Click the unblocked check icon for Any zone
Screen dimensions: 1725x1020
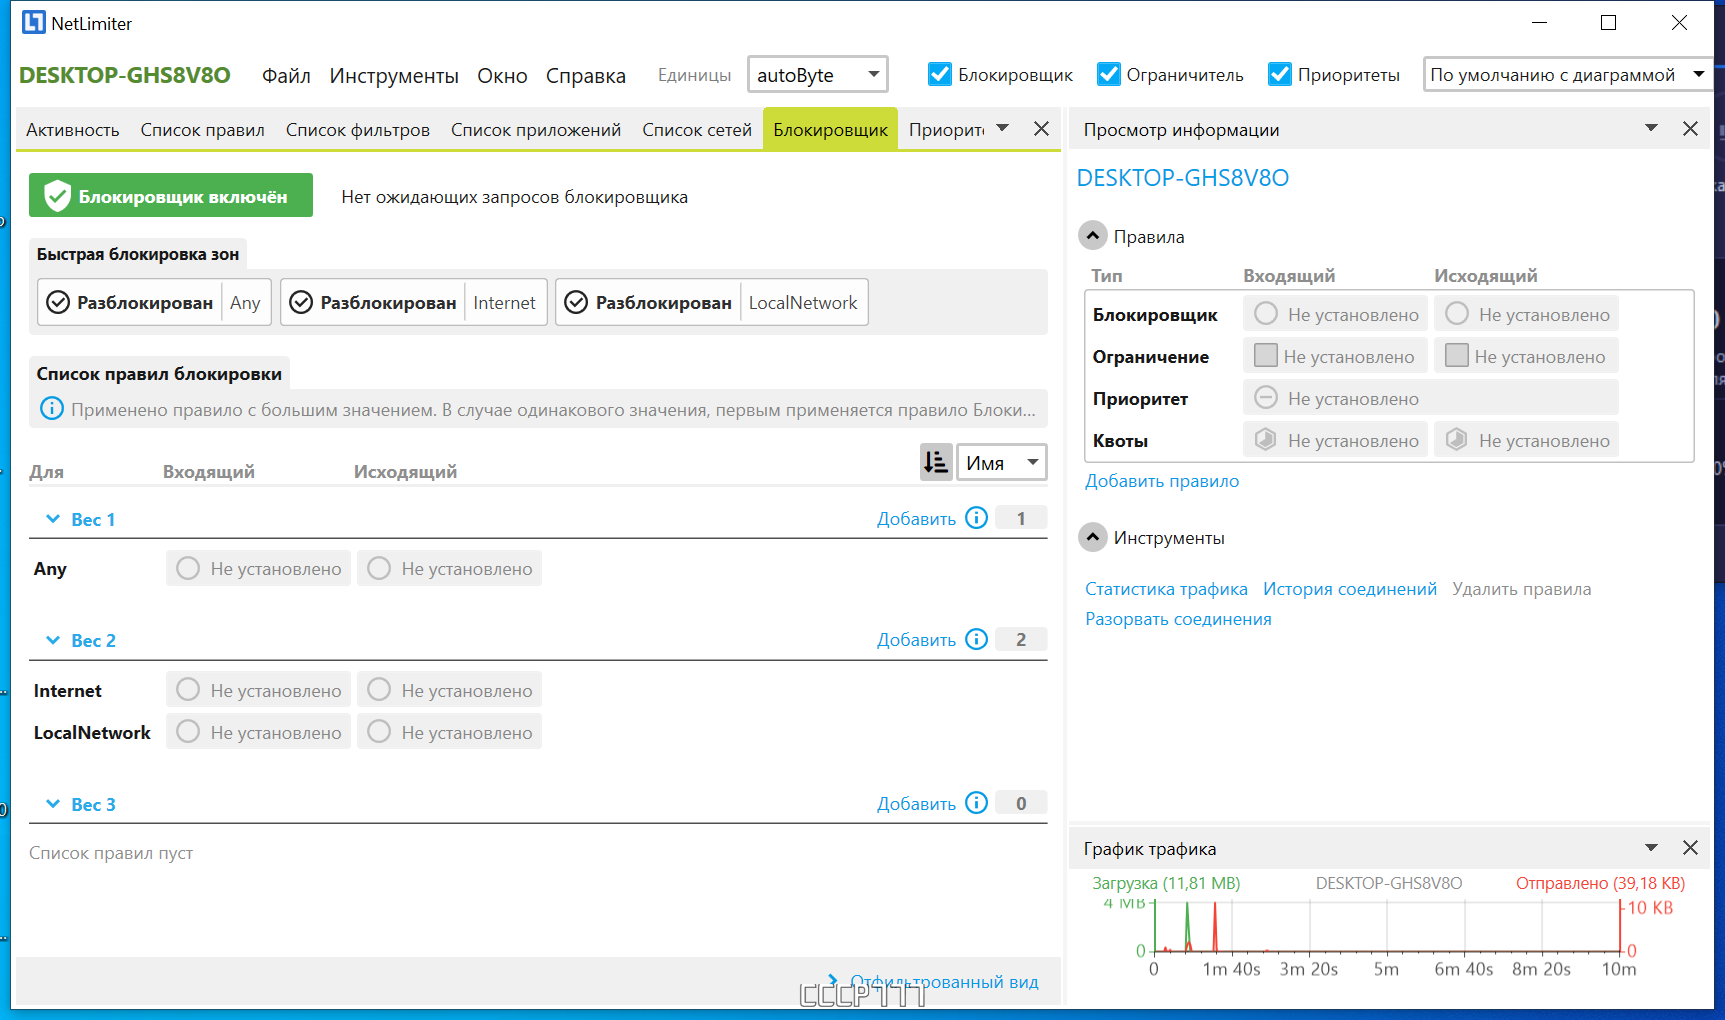(x=59, y=302)
